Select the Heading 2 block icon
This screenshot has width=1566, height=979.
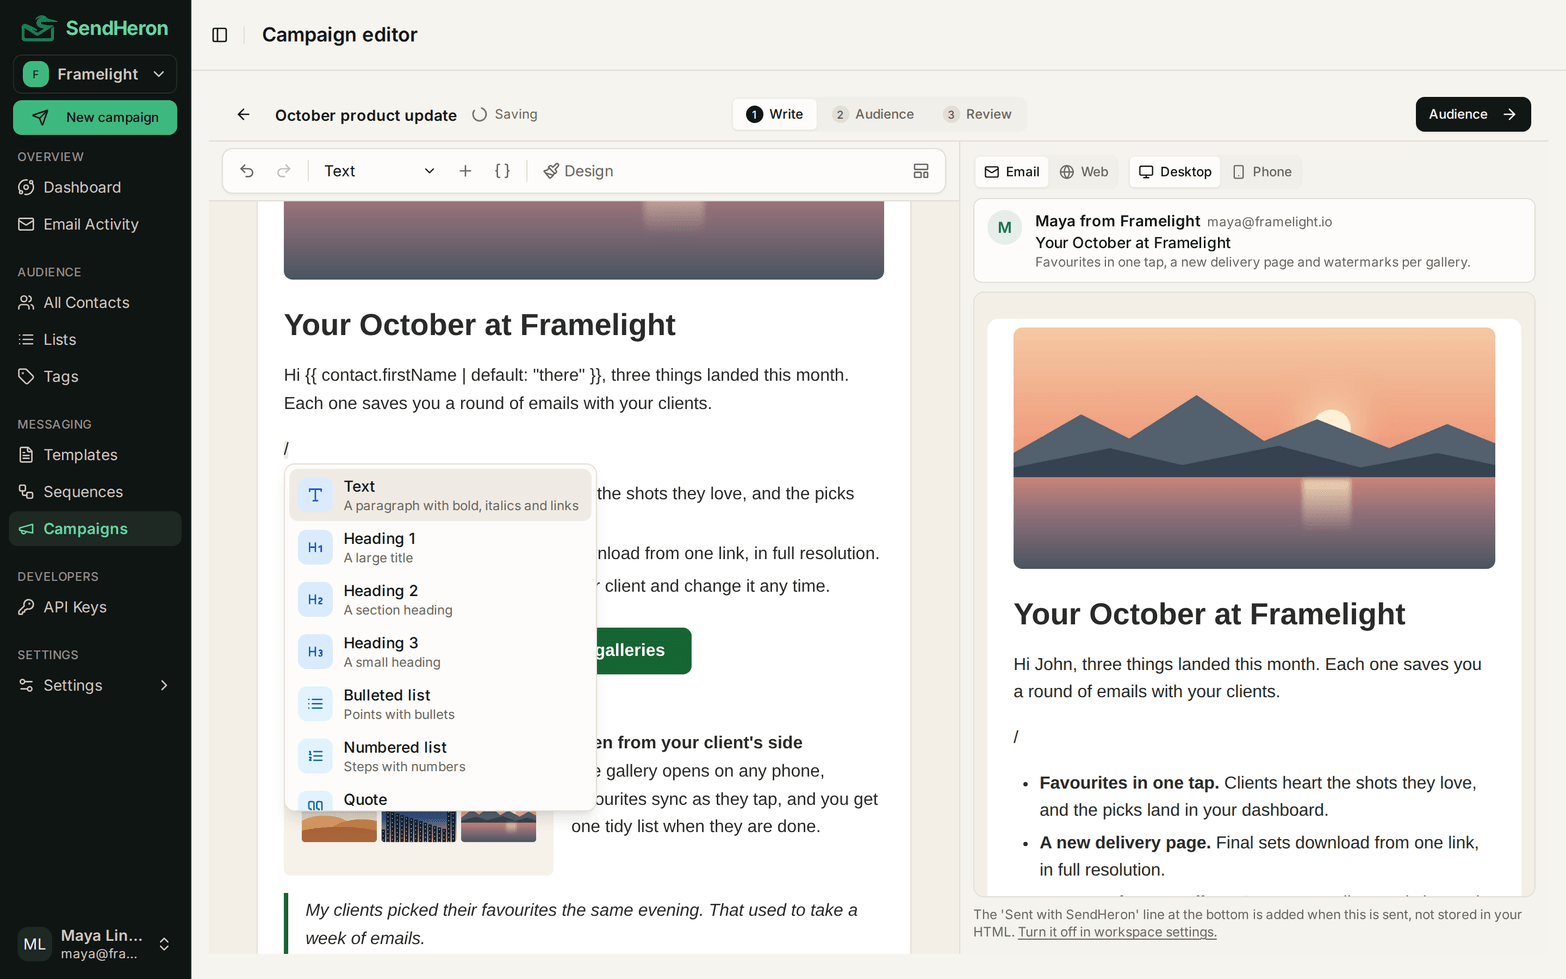[x=315, y=599]
